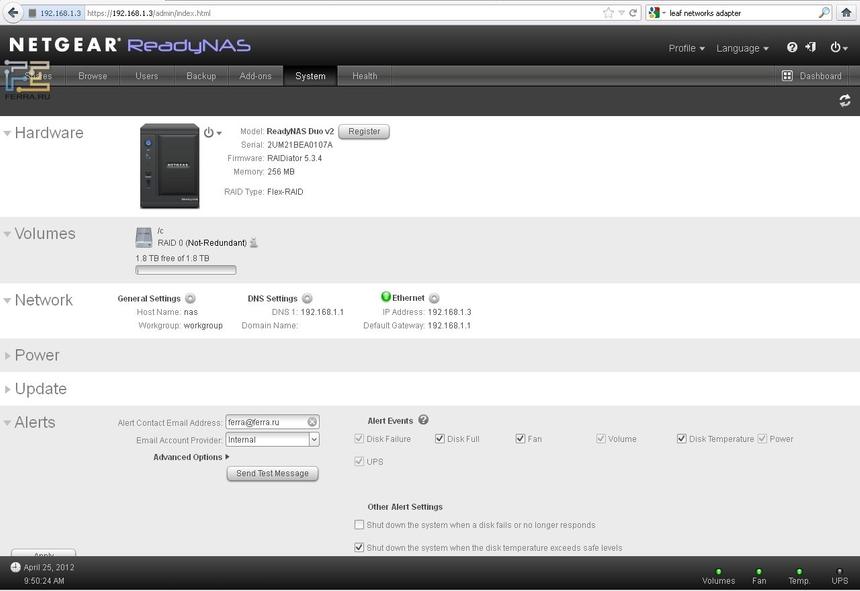Open DNS Settings gear icon

coord(307,298)
